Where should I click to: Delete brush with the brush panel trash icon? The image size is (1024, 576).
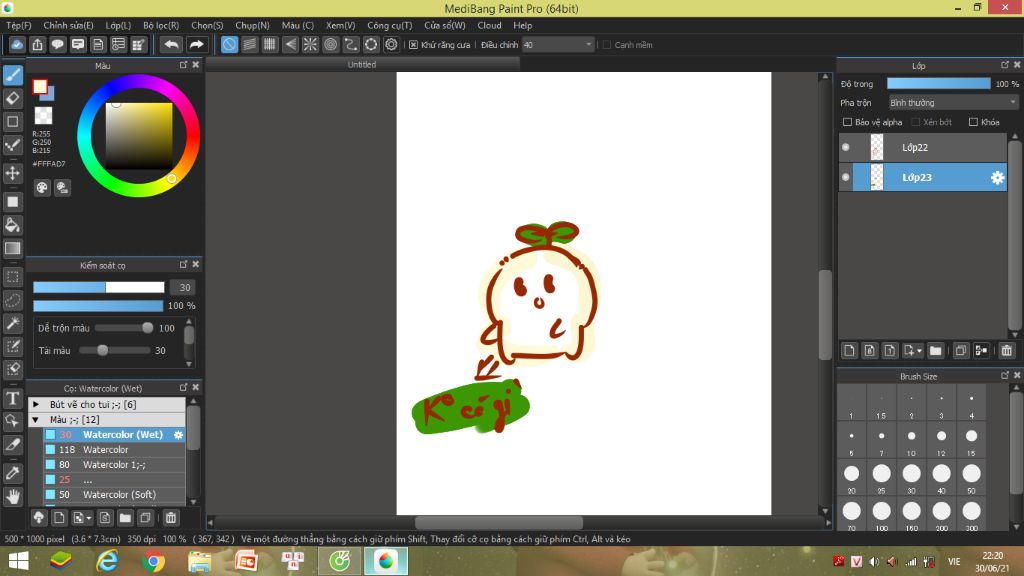click(170, 518)
